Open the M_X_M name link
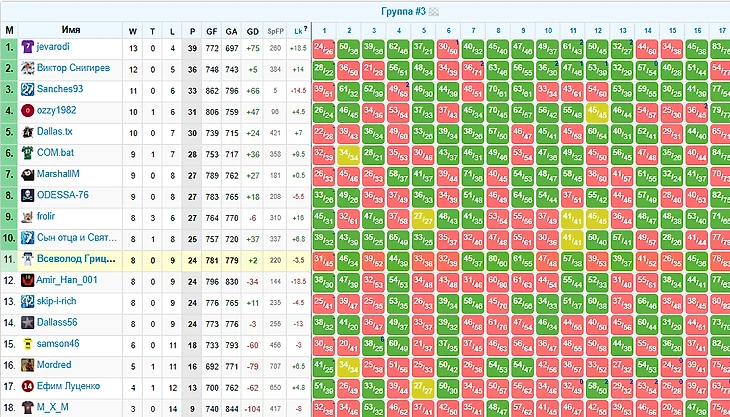 pyautogui.click(x=53, y=407)
